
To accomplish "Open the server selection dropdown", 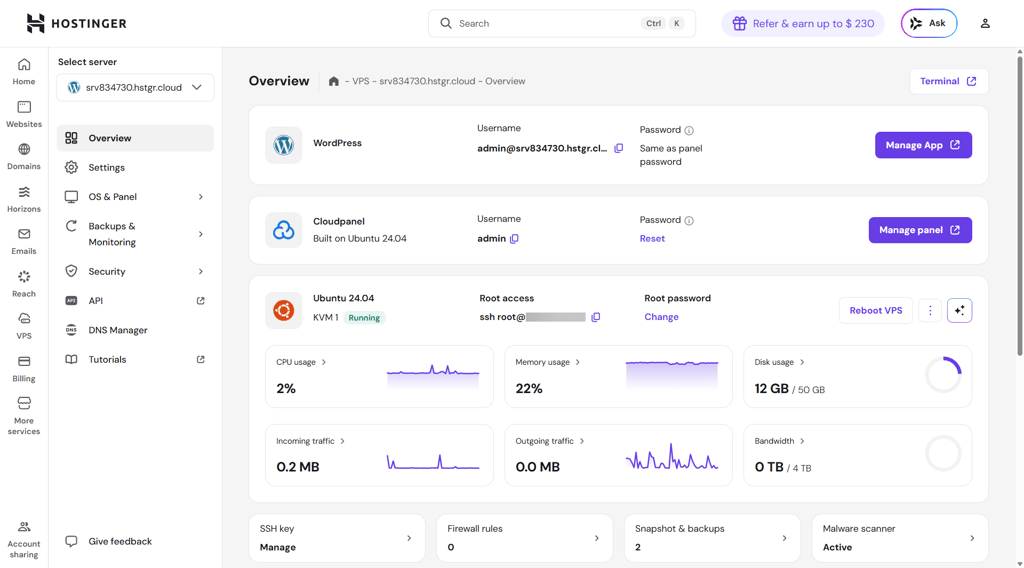I will click(135, 87).
